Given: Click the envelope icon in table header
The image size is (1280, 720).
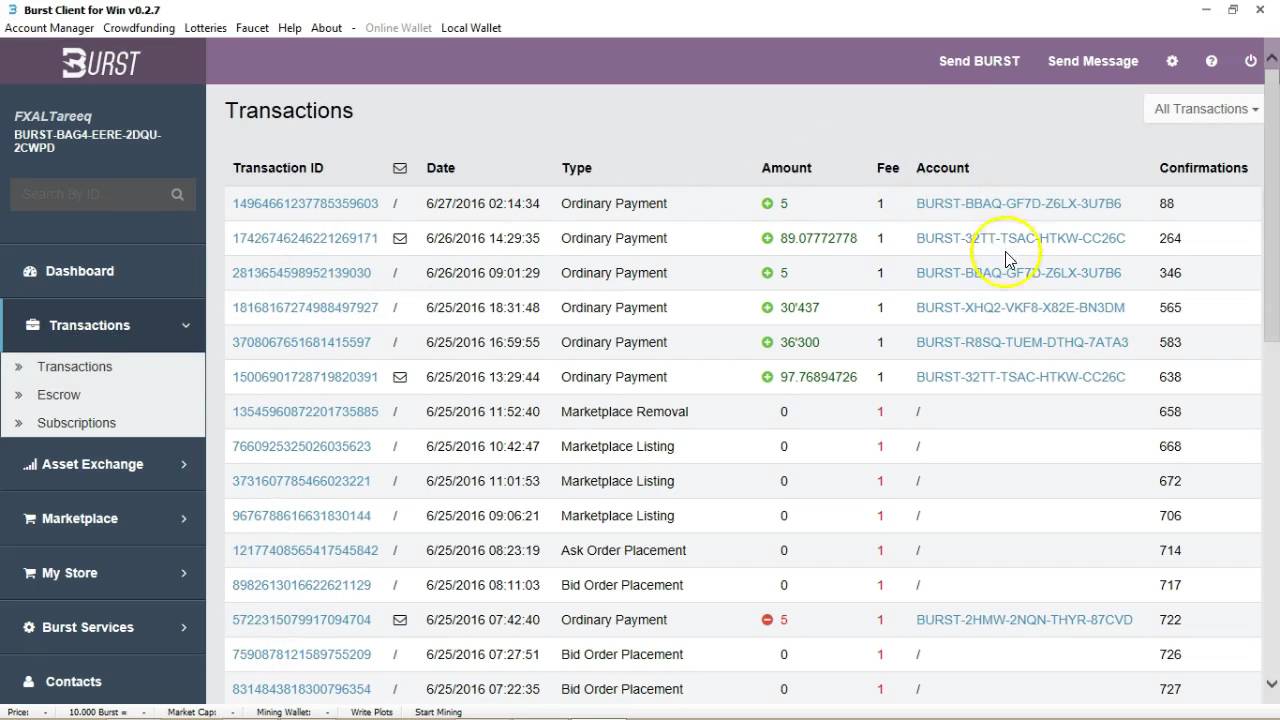Looking at the screenshot, I should 400,168.
